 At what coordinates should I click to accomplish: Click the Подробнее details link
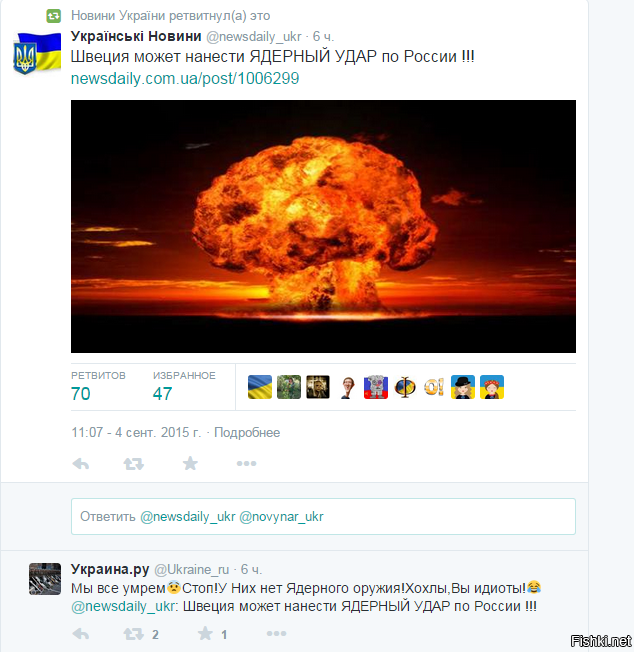(x=247, y=432)
